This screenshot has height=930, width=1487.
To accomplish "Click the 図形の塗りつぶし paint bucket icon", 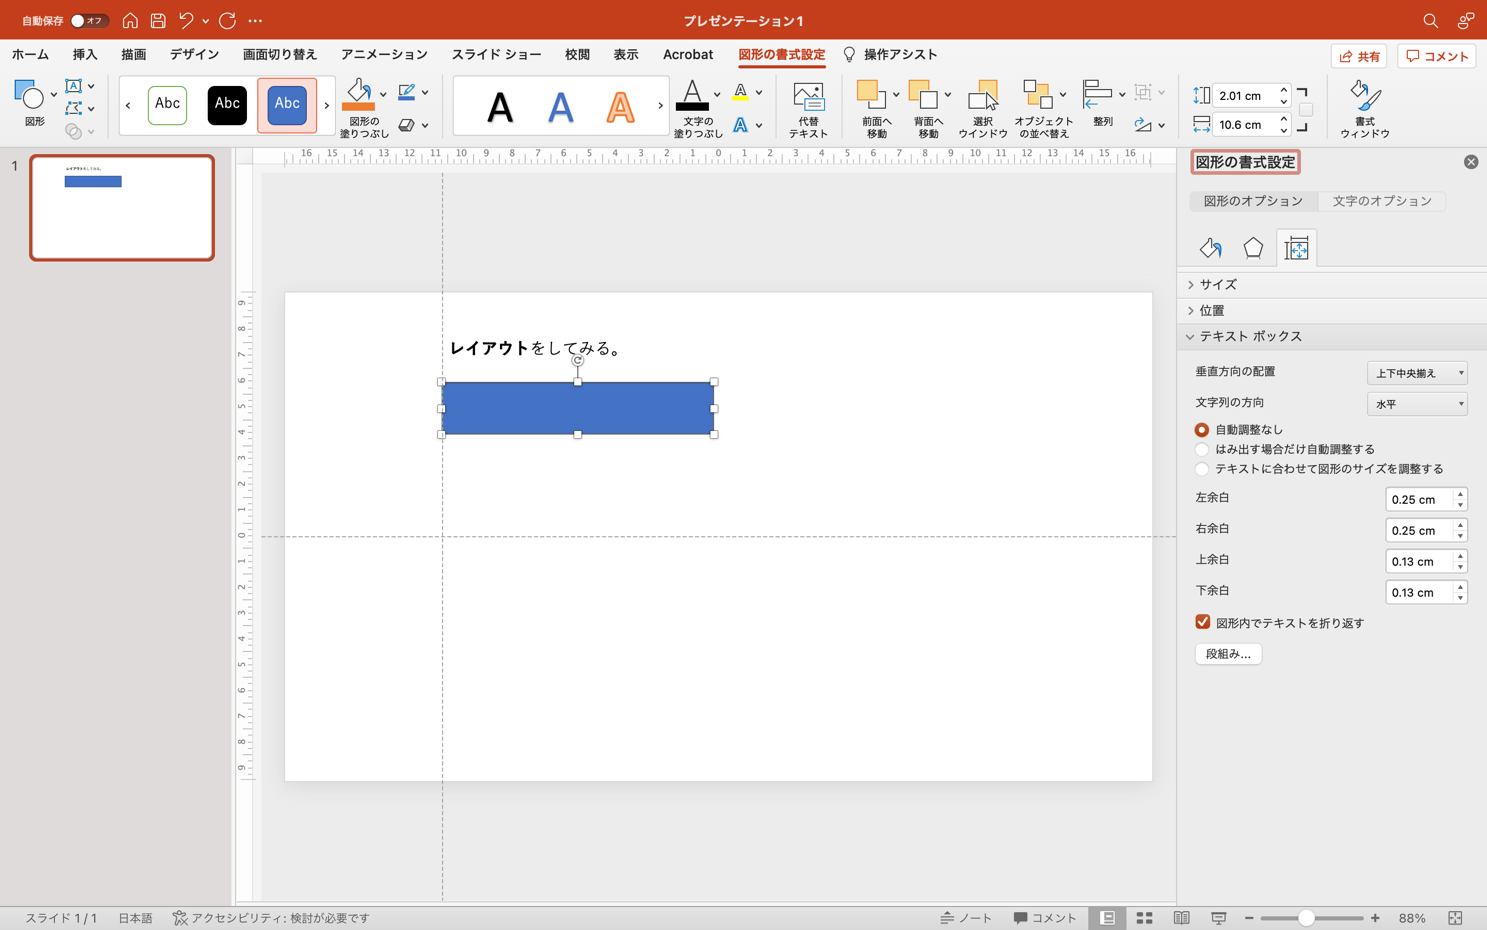I will [358, 95].
